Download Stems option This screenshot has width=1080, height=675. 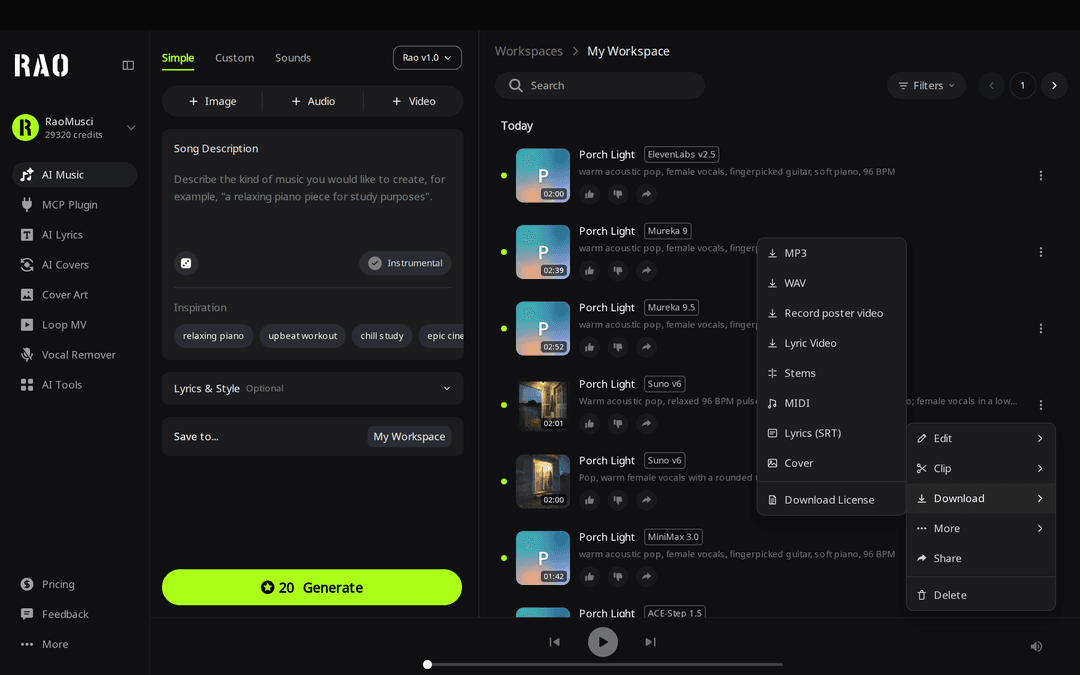click(x=831, y=373)
